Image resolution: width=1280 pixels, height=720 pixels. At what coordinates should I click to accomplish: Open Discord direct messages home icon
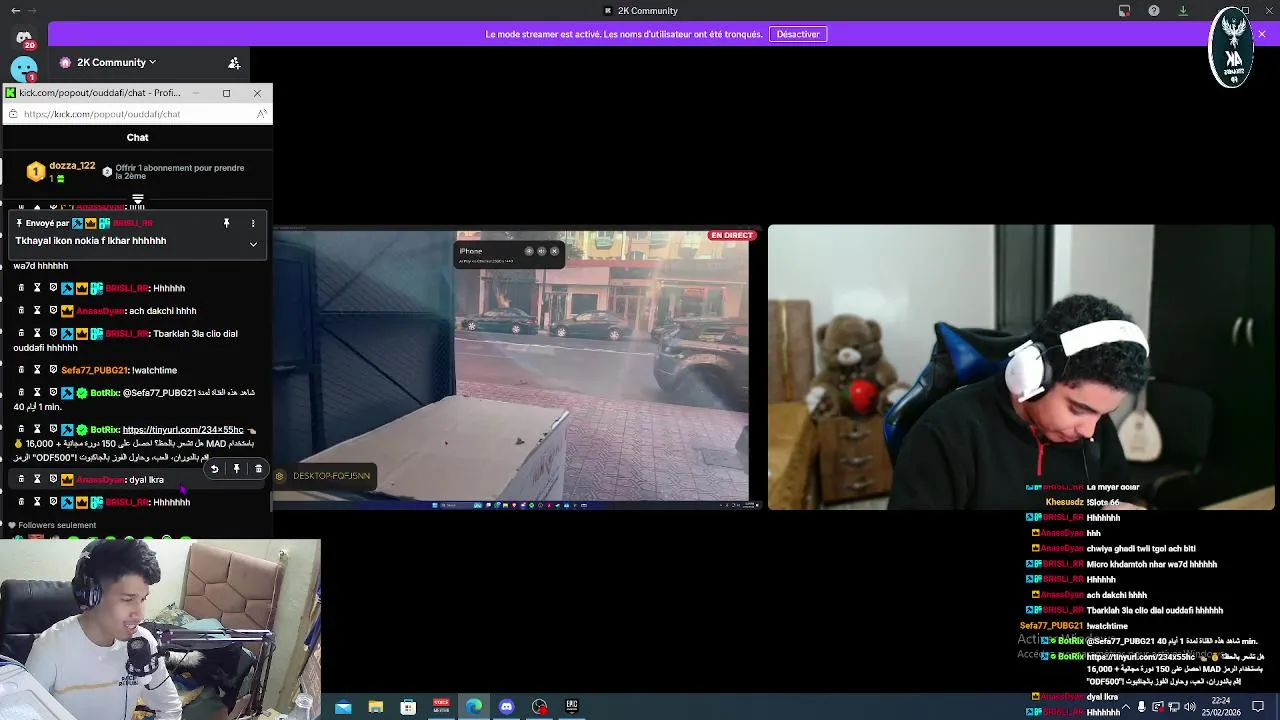pyautogui.click(x=24, y=39)
